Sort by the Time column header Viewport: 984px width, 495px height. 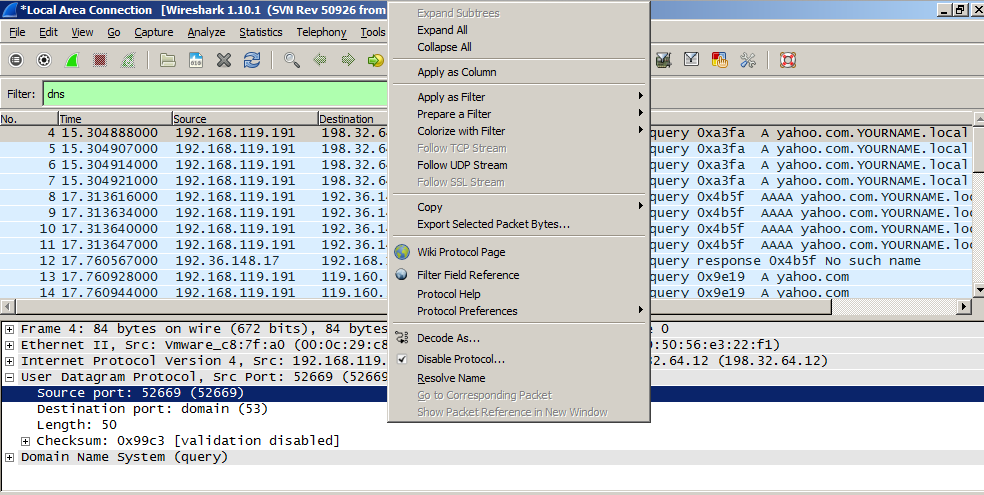[115, 119]
